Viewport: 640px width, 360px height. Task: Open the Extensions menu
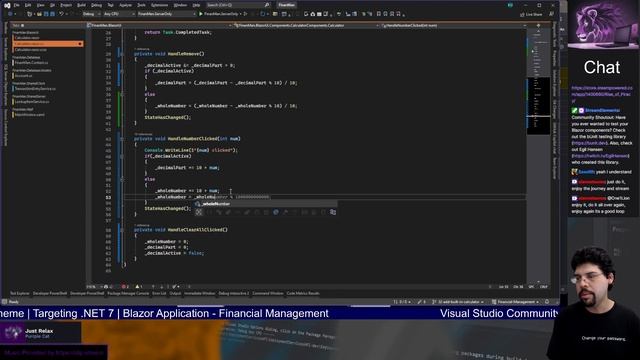point(159,5)
